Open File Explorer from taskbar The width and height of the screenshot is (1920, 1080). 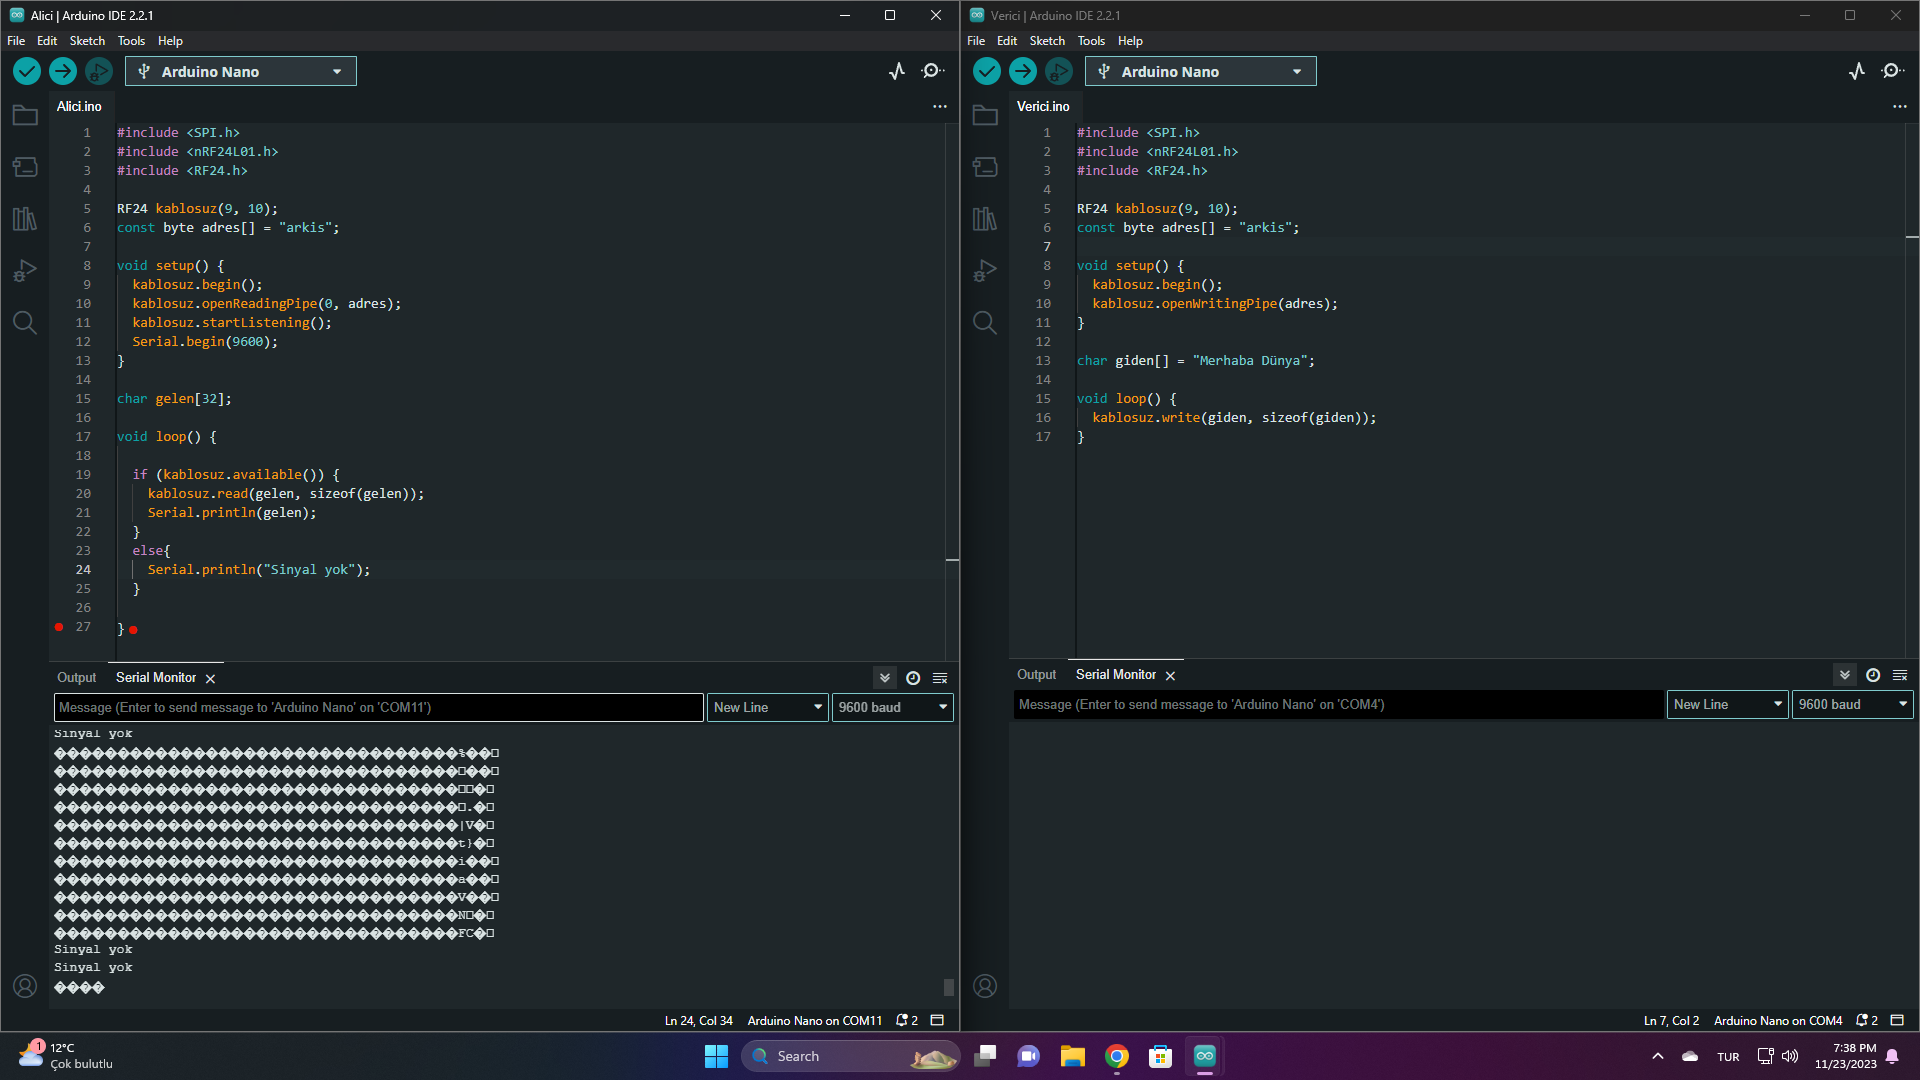tap(1072, 1056)
